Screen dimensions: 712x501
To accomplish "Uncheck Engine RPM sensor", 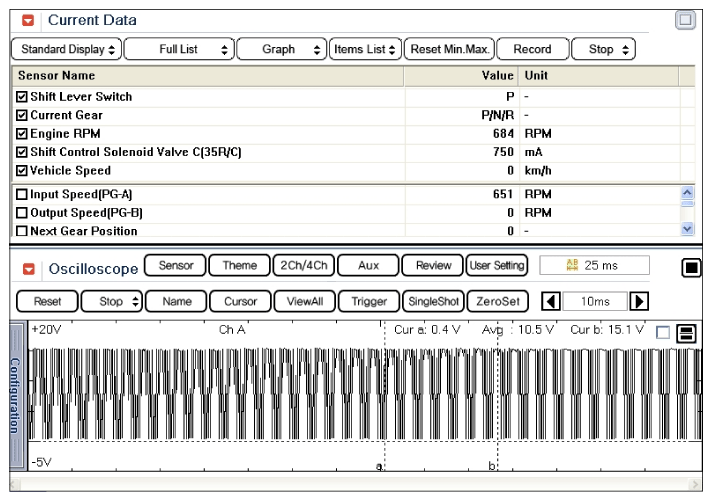I will coord(21,134).
